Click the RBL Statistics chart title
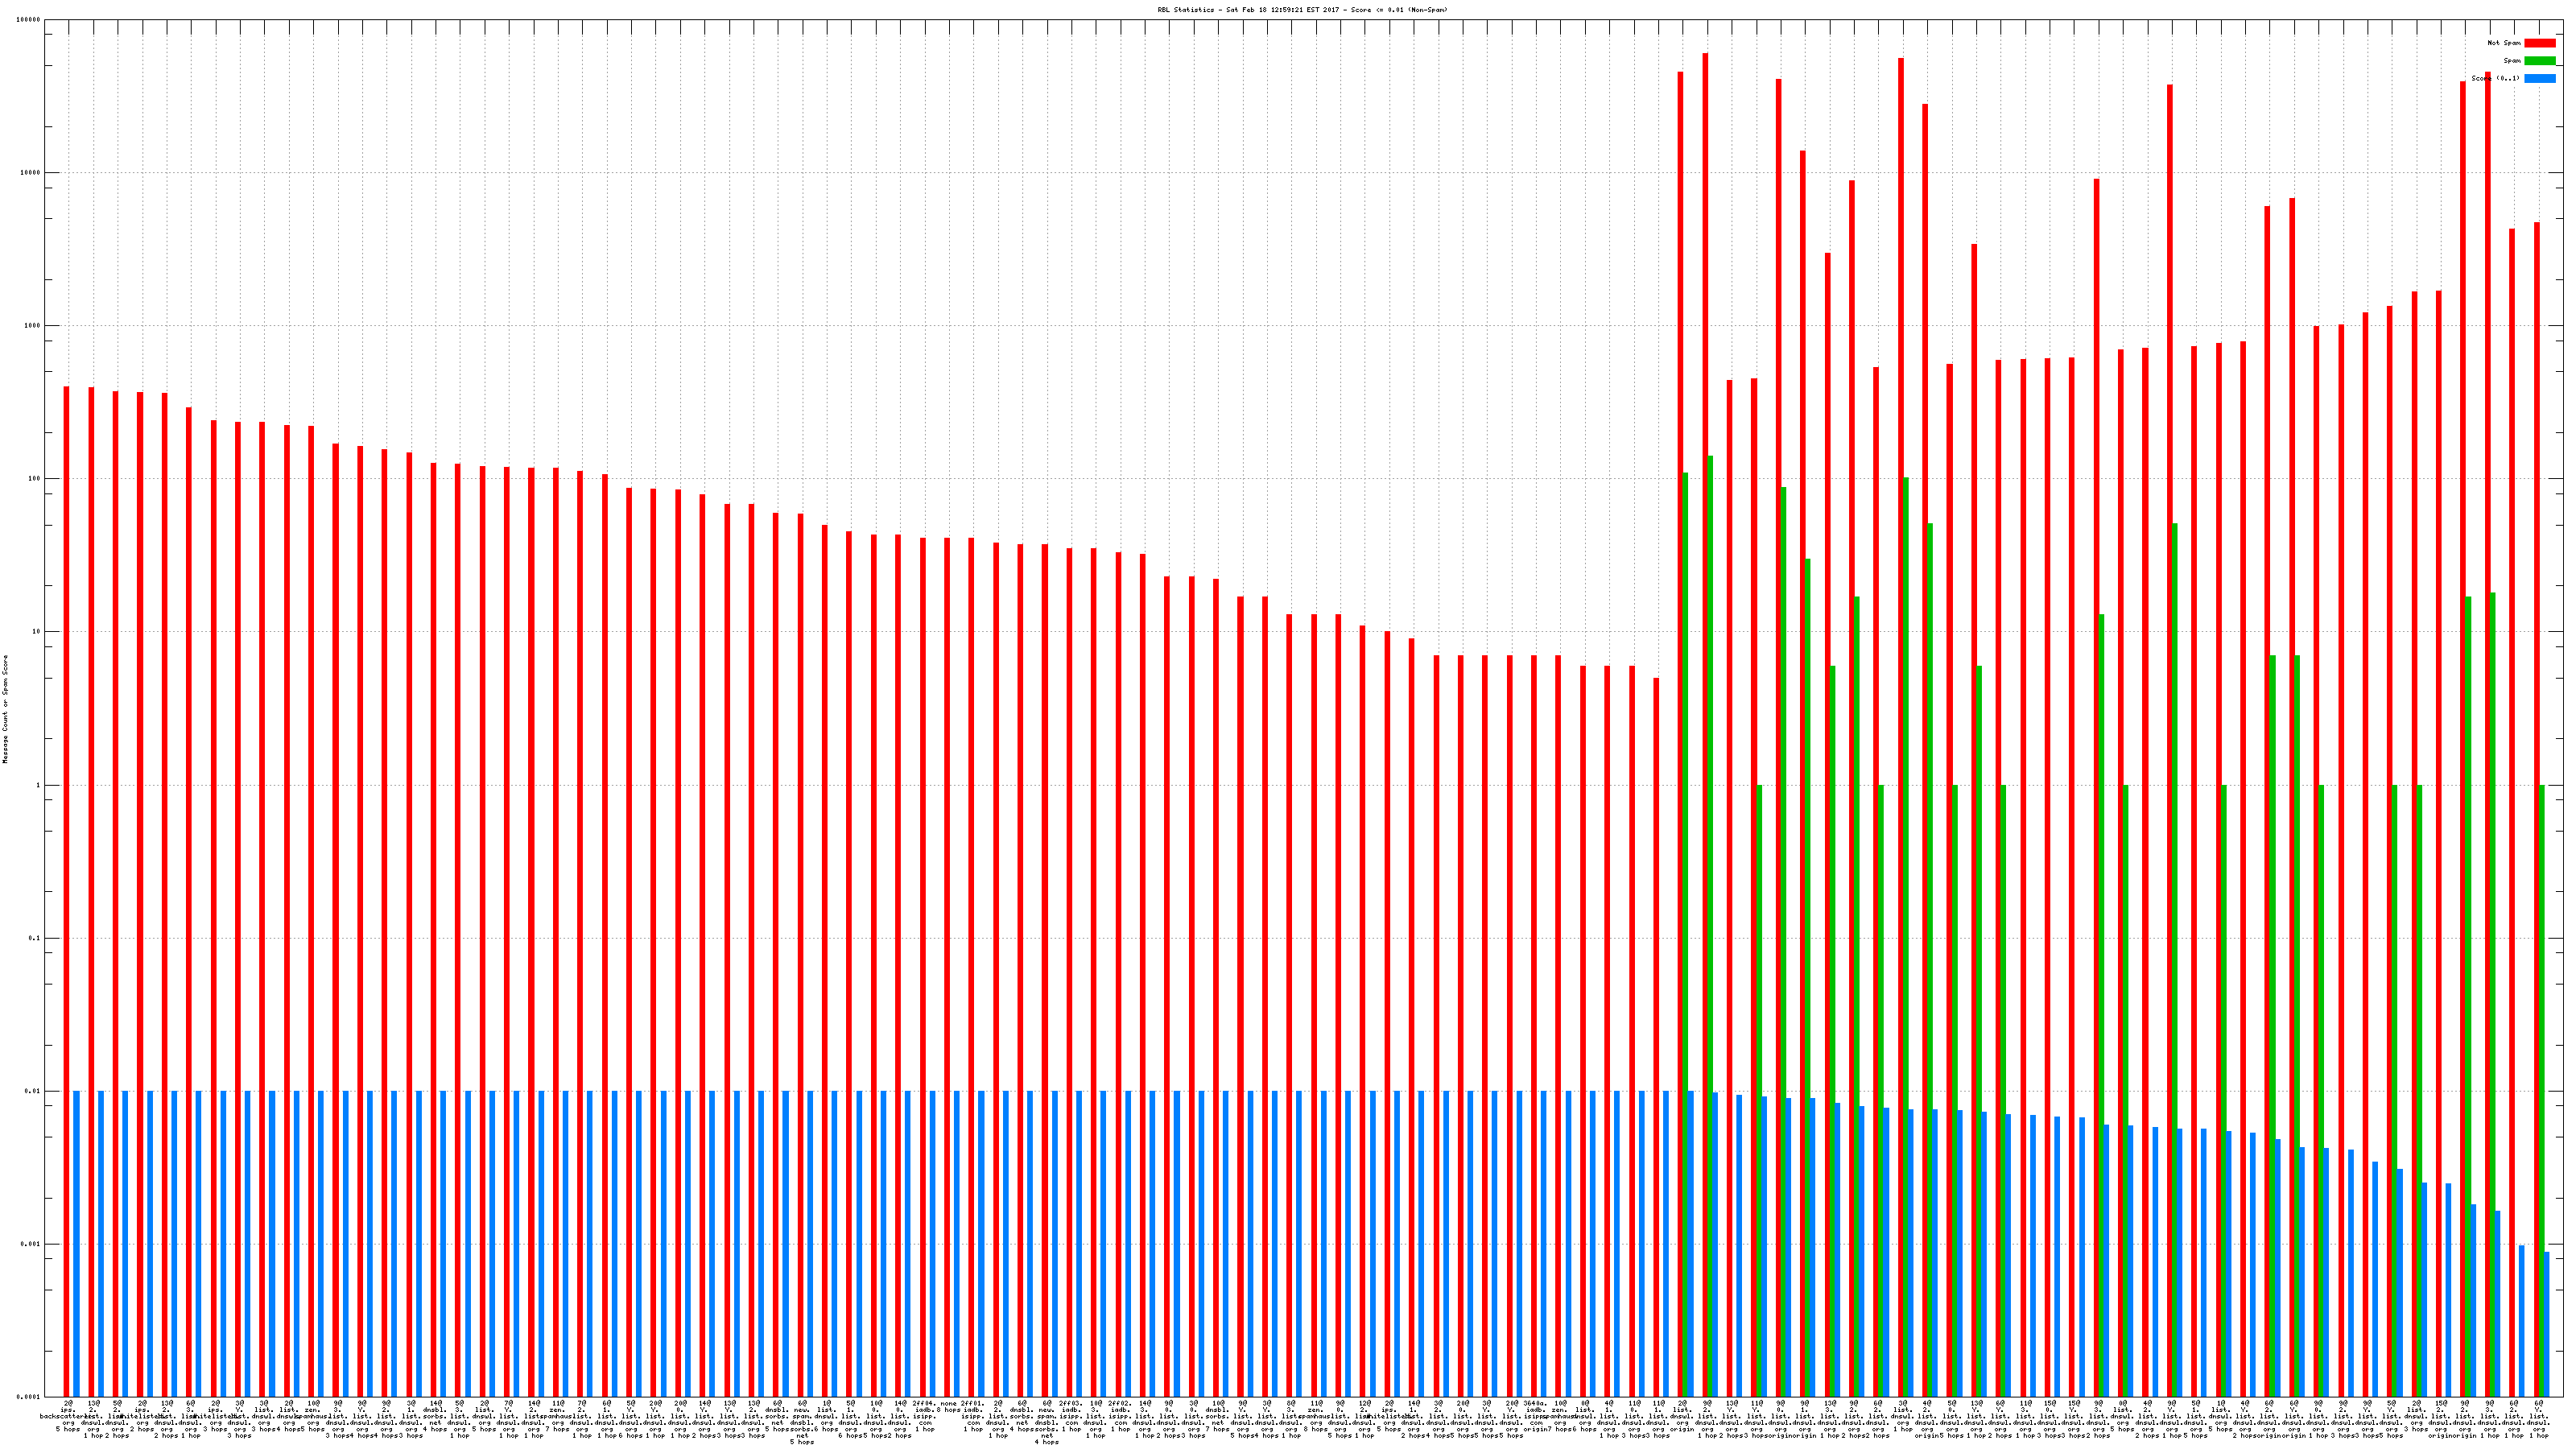Image resolution: width=2576 pixels, height=1449 pixels. pos(1302,10)
